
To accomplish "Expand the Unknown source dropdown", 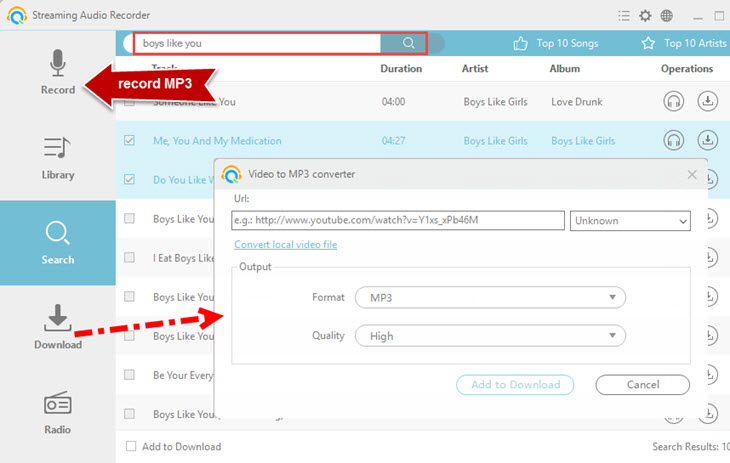I will (x=630, y=221).
